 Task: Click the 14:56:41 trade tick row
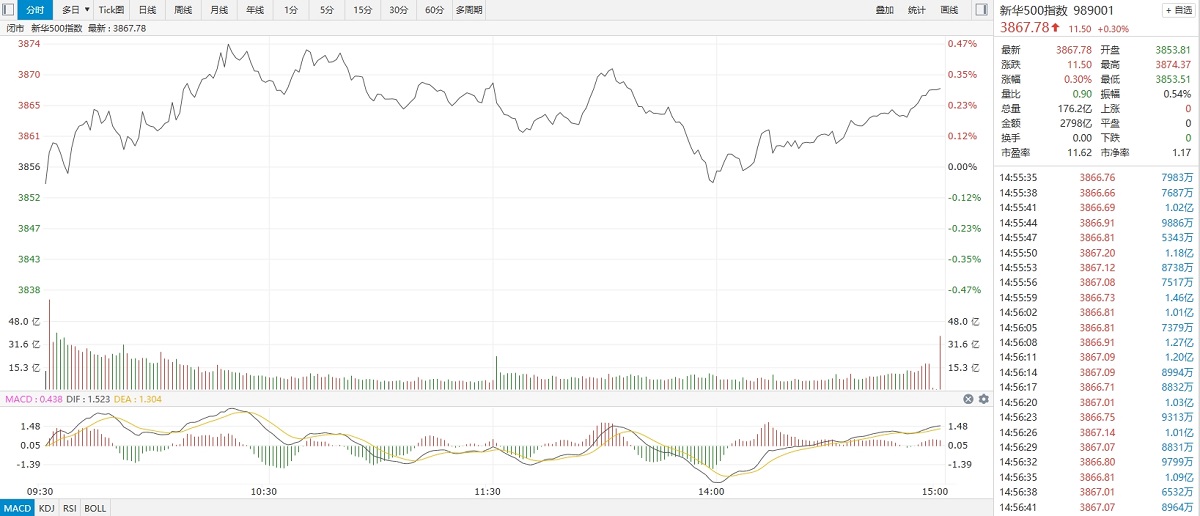click(1096, 507)
